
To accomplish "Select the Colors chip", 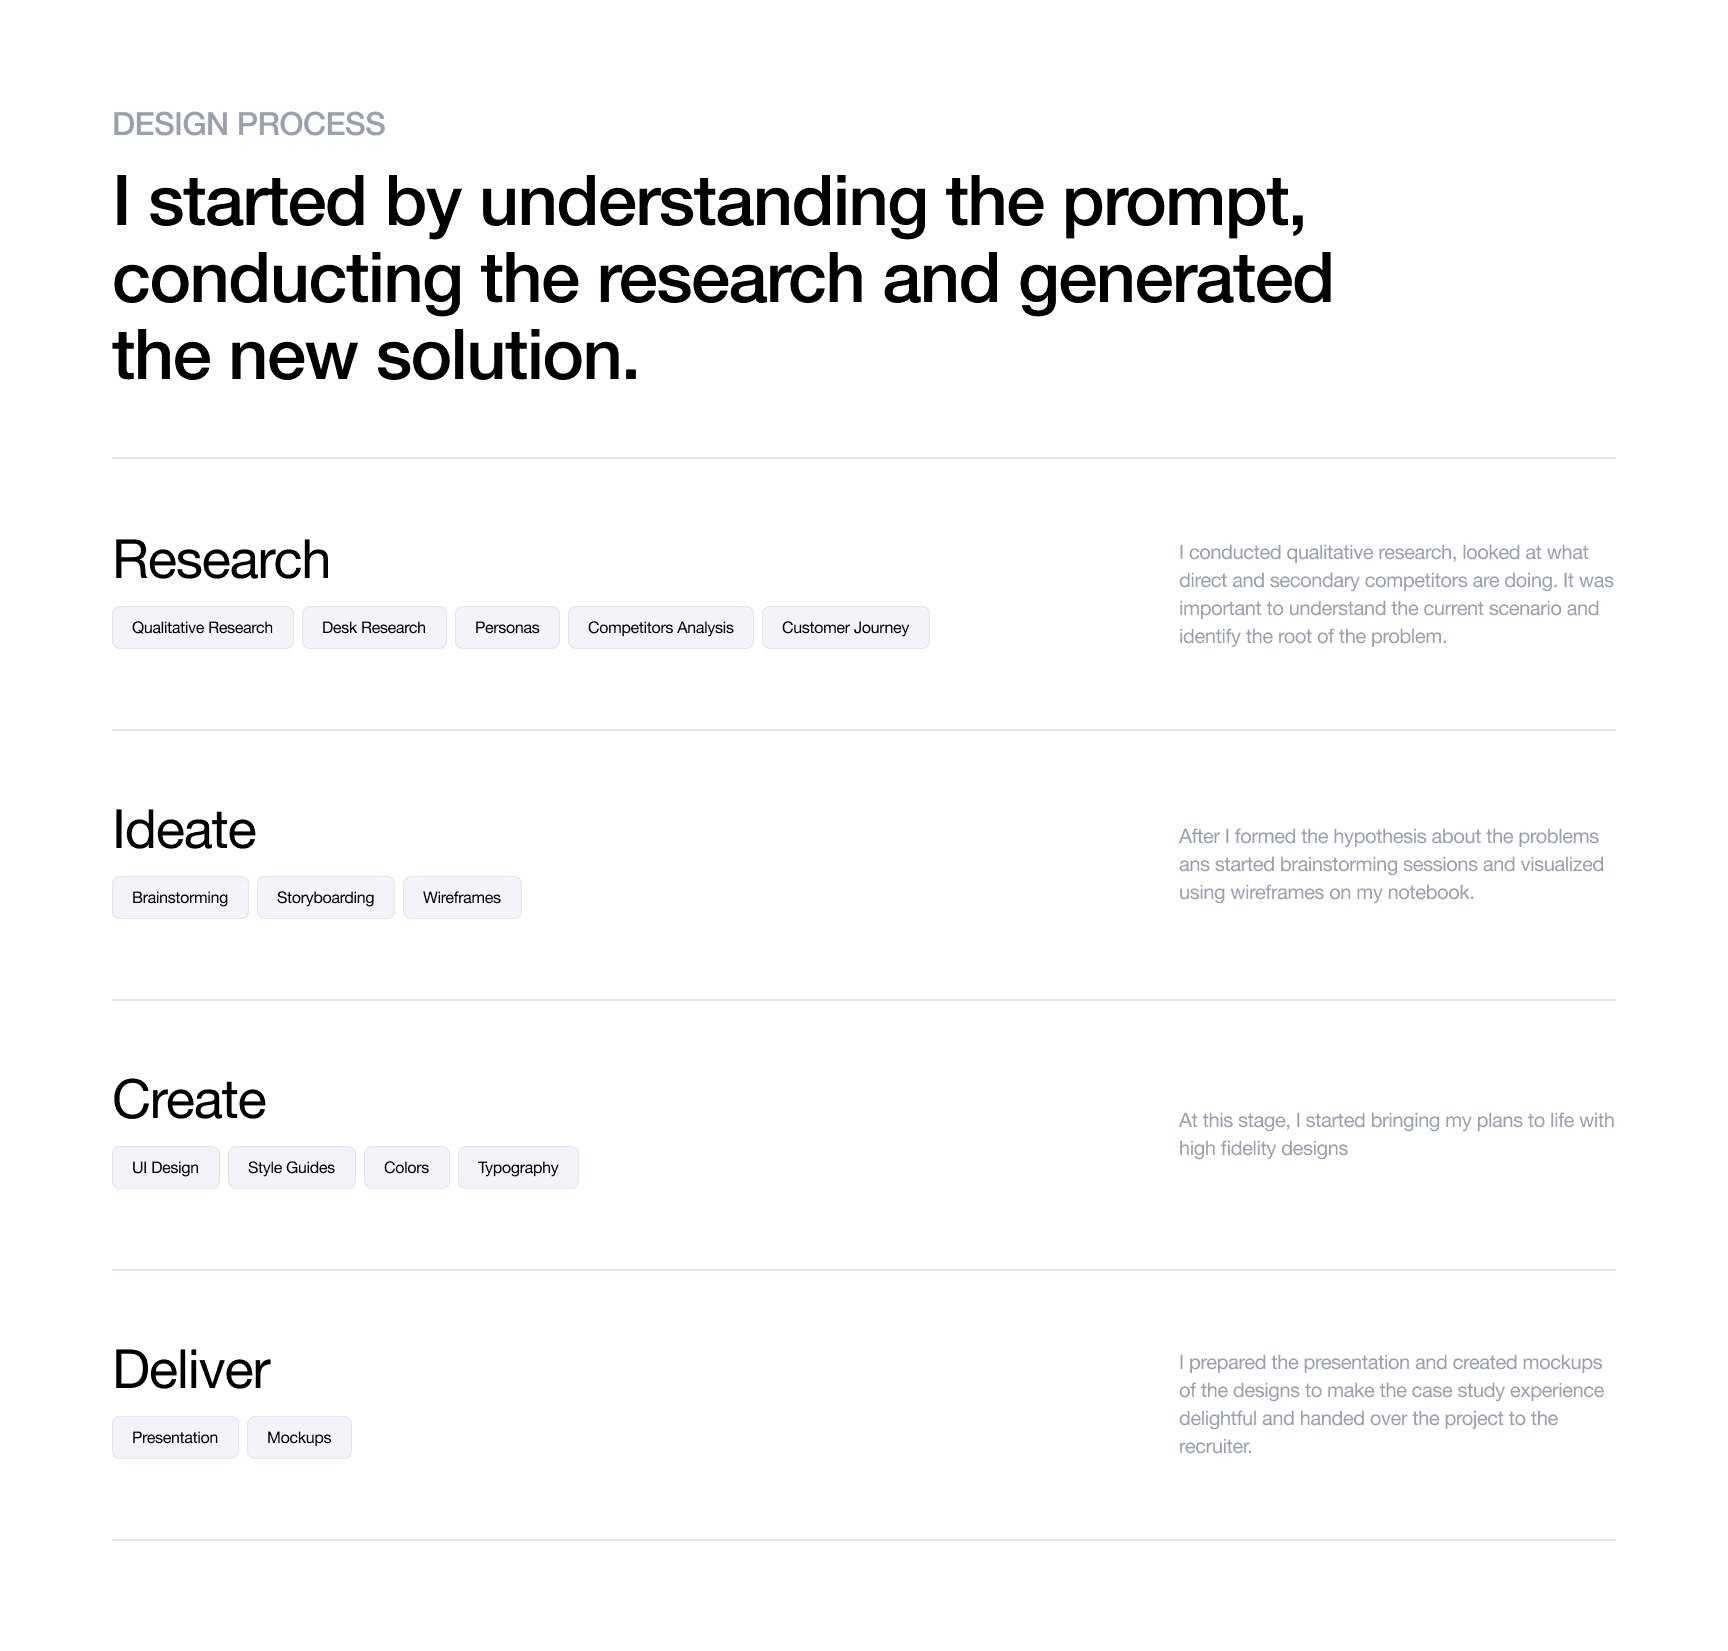I will pos(406,1167).
